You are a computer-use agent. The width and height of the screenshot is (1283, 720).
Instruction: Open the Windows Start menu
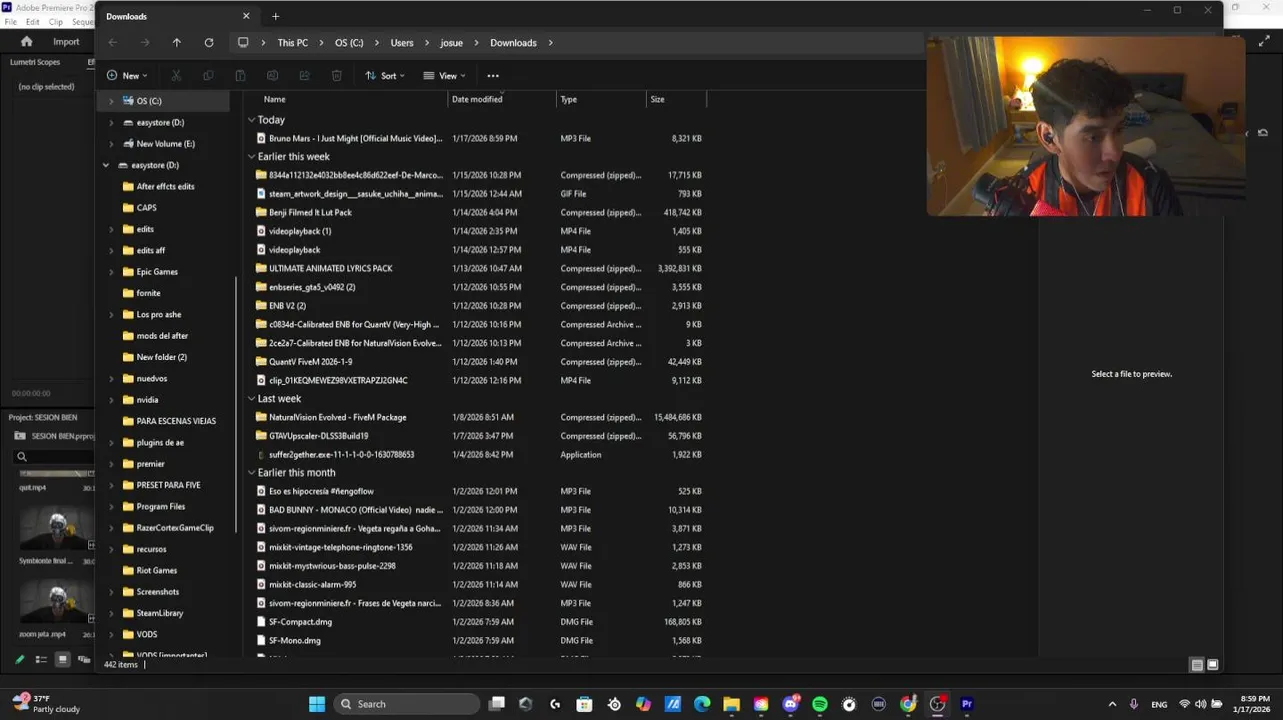point(317,704)
